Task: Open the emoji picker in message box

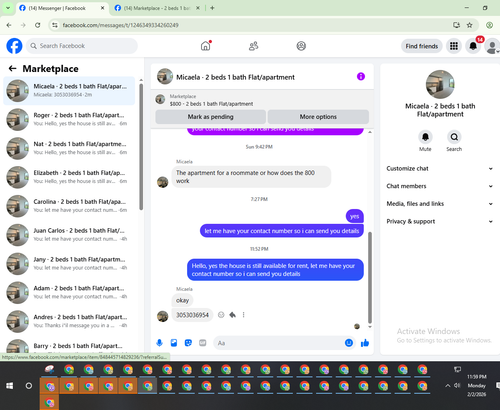Action: click(349, 343)
